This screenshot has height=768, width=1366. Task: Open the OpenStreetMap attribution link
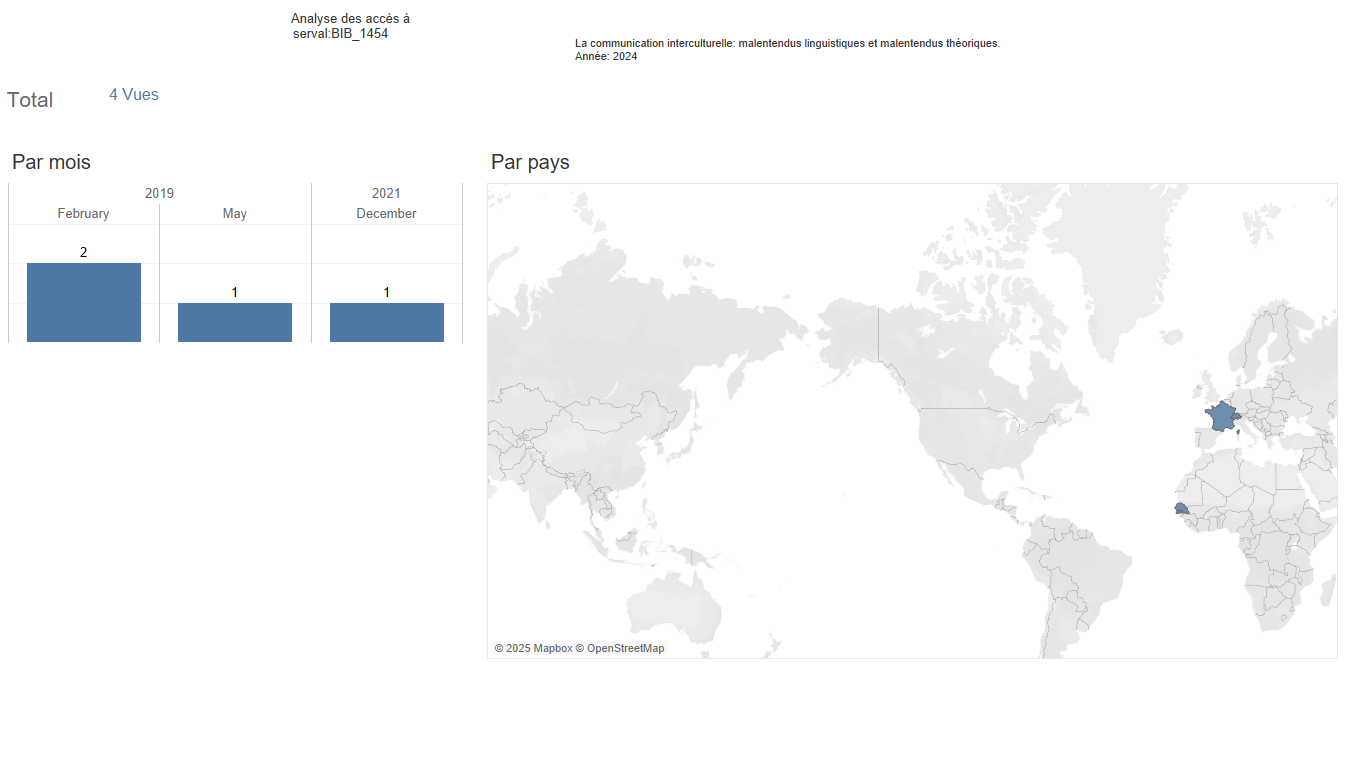619,648
